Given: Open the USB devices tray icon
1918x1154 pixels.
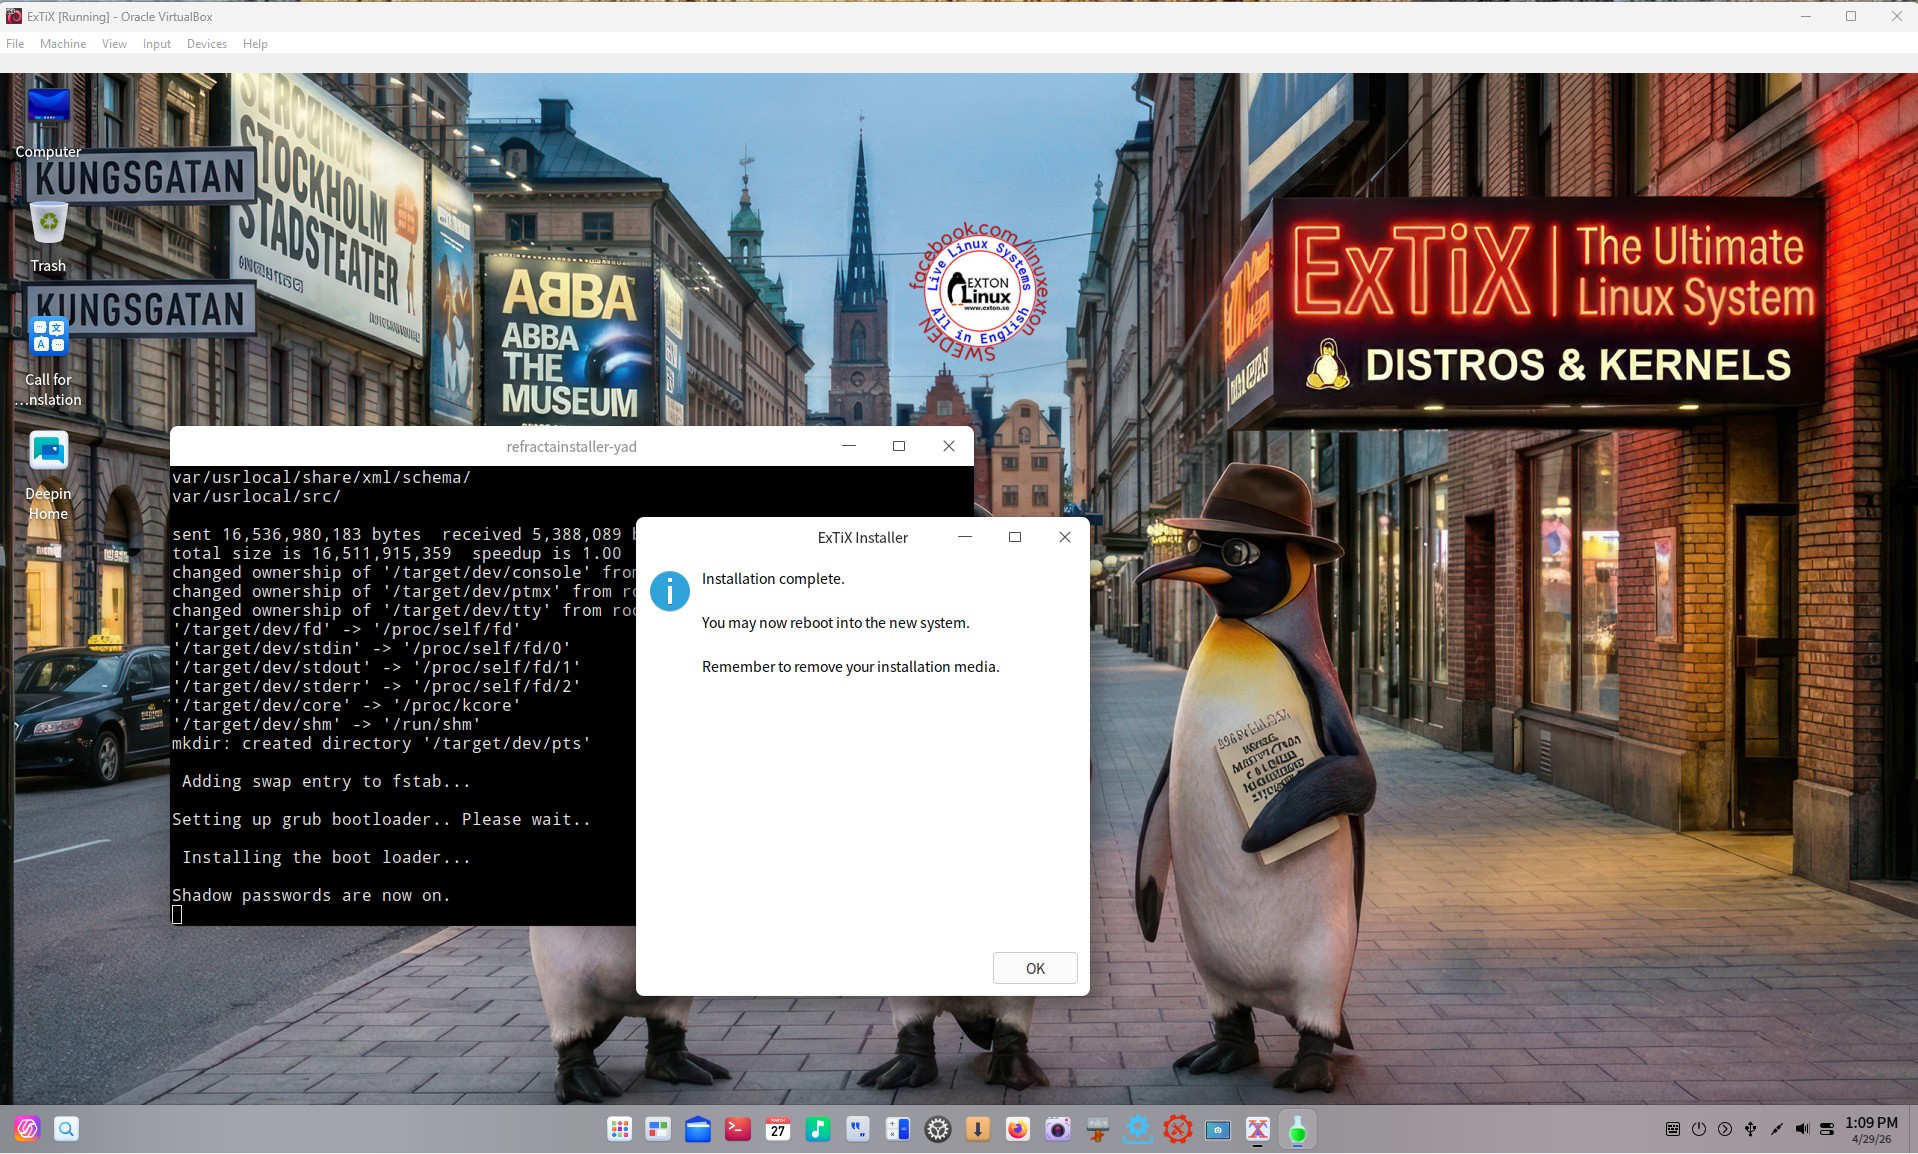Looking at the screenshot, I should (x=1751, y=1129).
